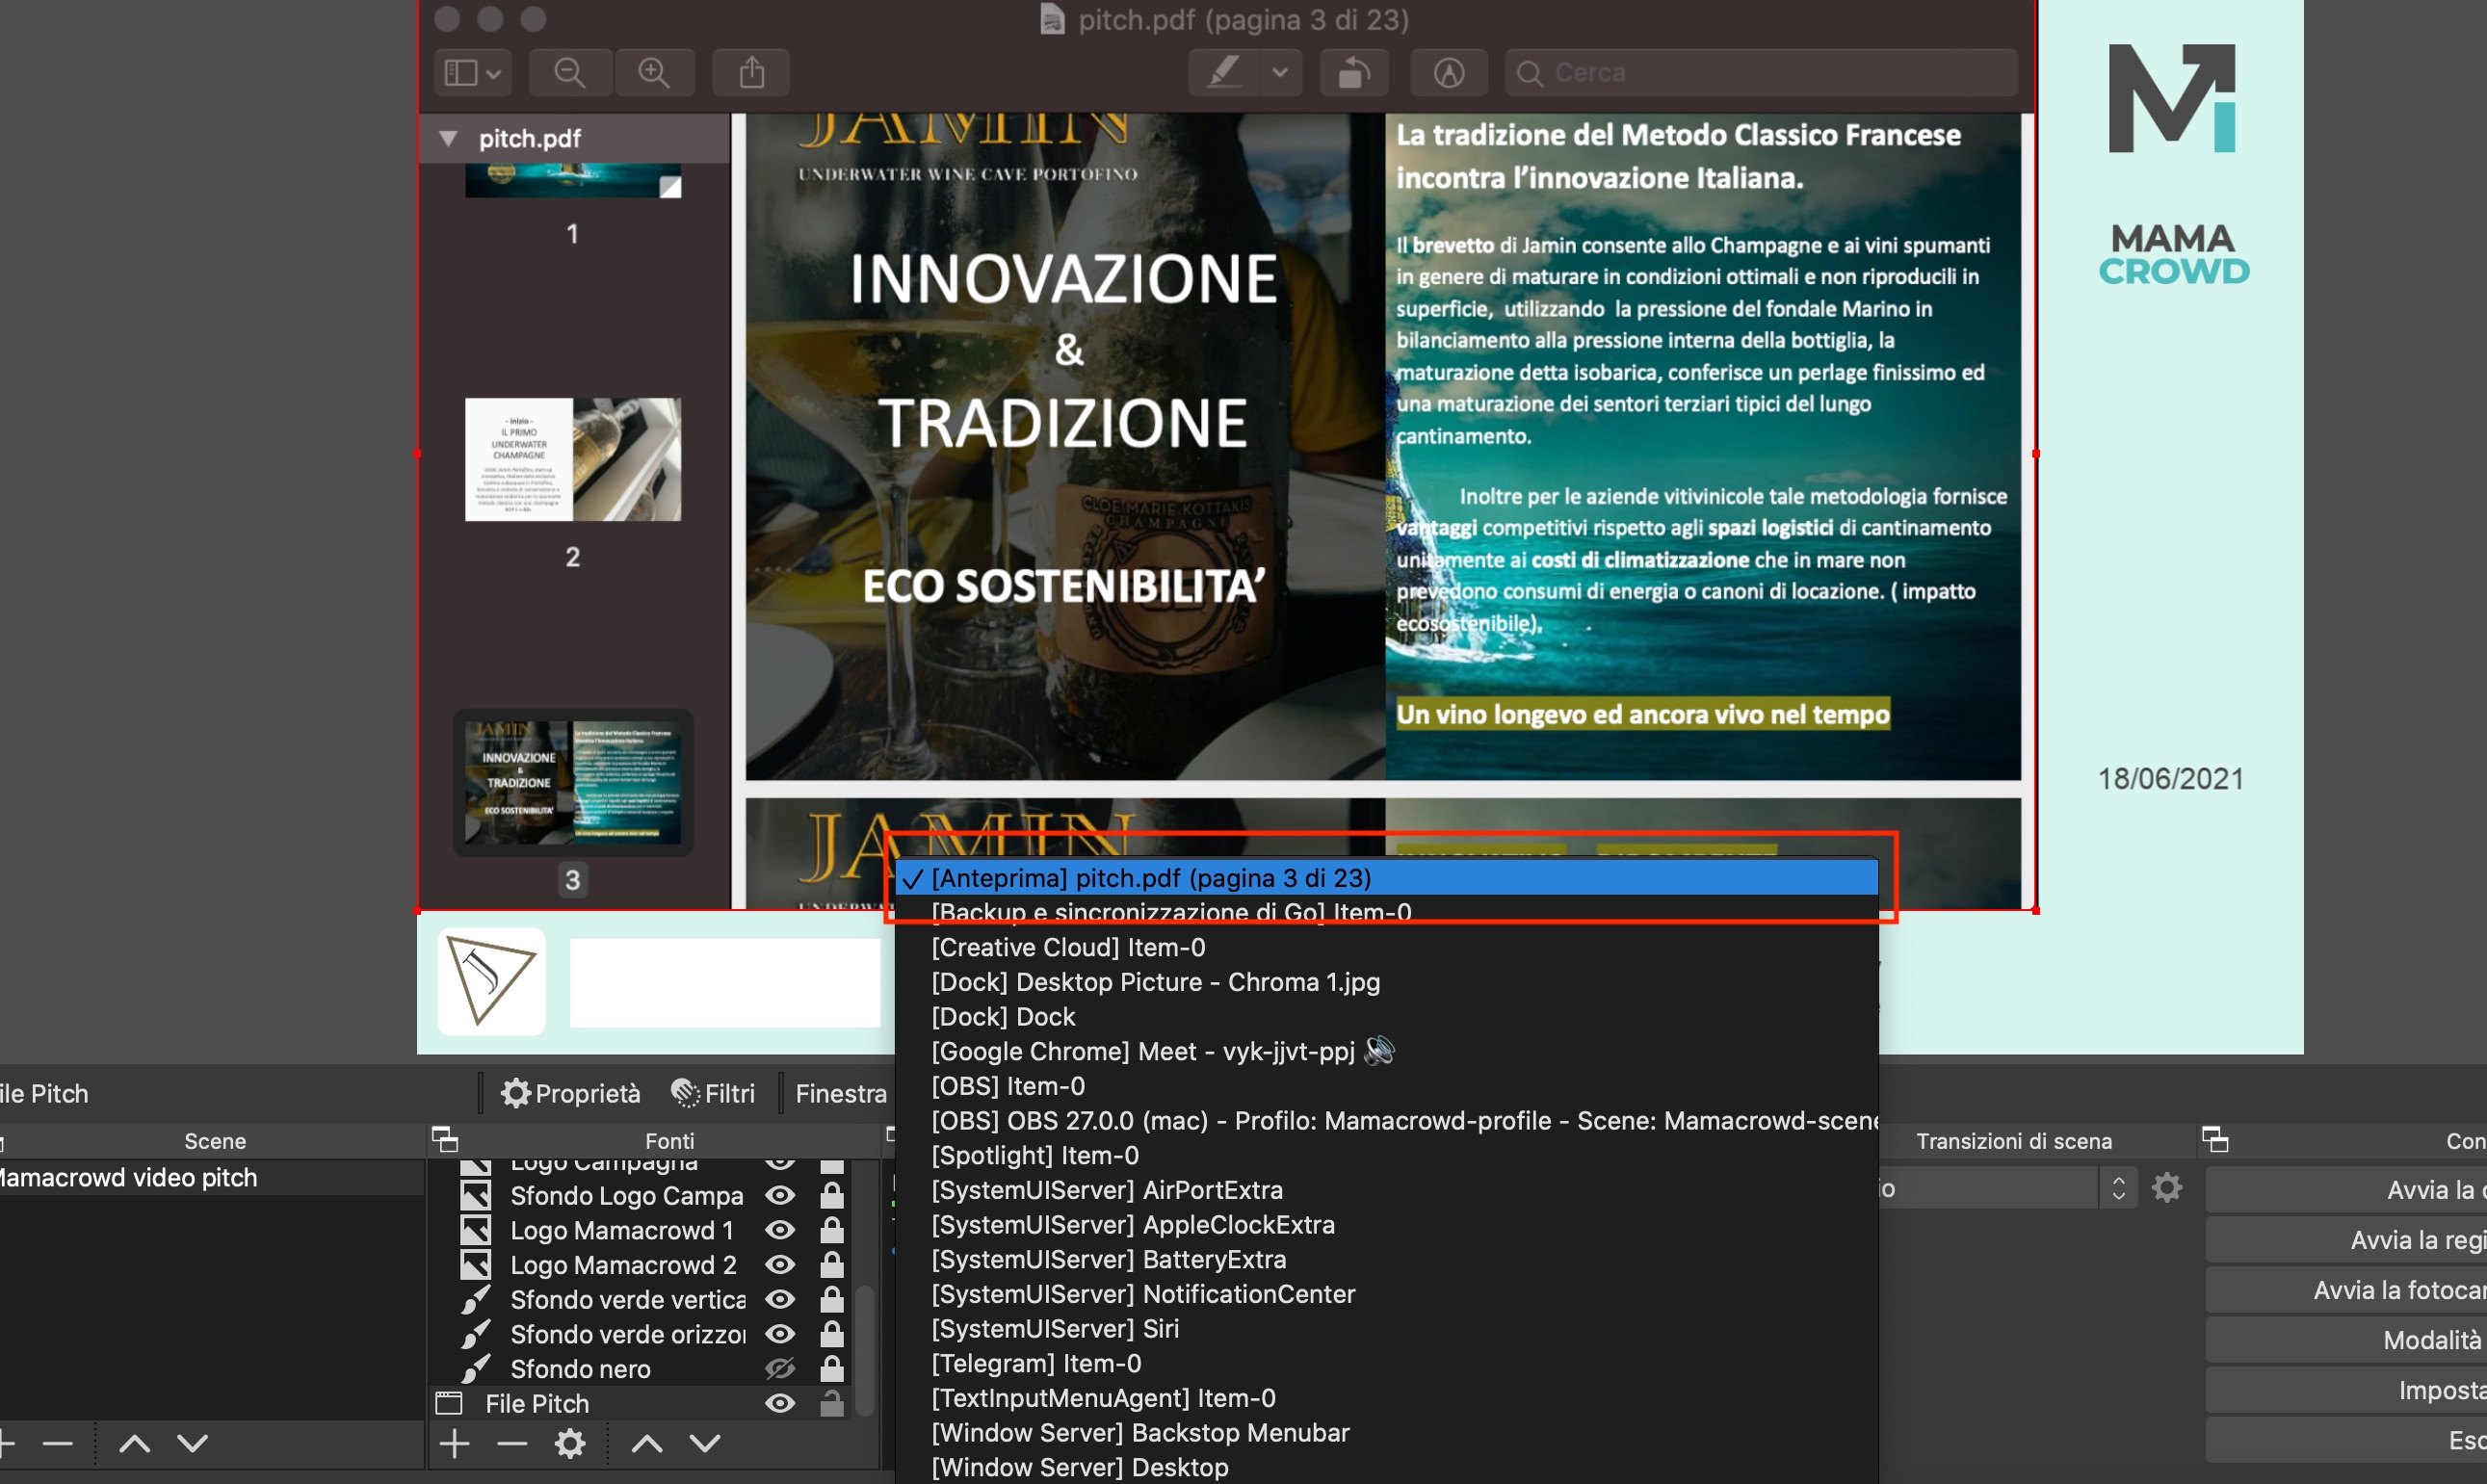Click markup pen in captured Preview toolbar
Viewport: 2487px width, 1484px height.
pyautogui.click(x=1224, y=72)
